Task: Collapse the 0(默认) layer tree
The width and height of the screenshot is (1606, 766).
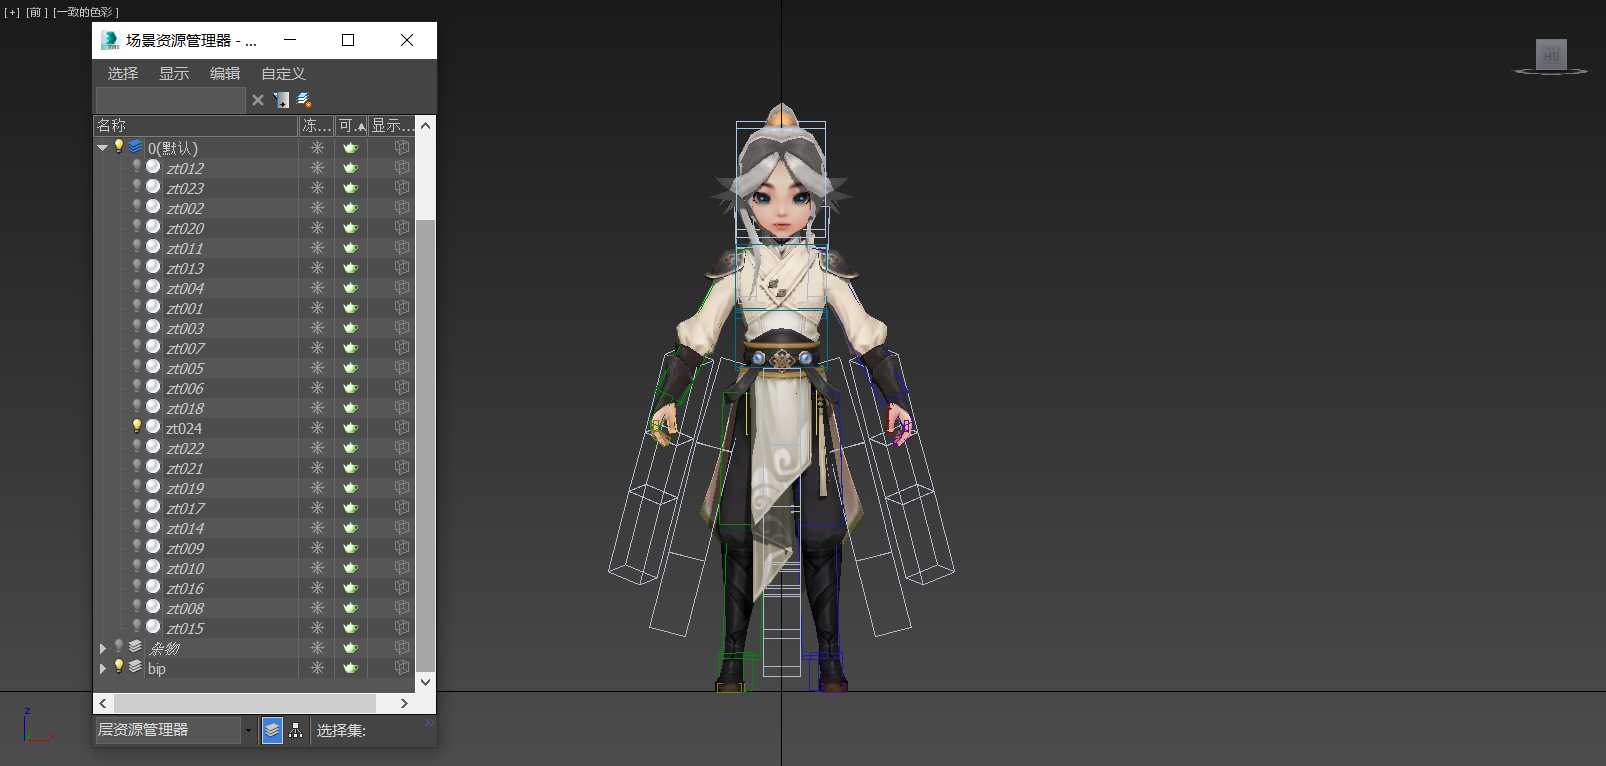Action: [x=102, y=148]
